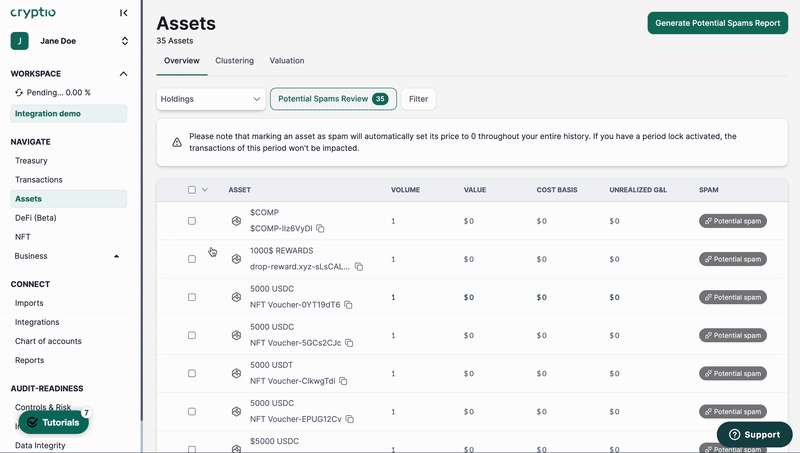Image resolution: width=800 pixels, height=453 pixels.
Task: Check the $COMP row checkbox
Action: (192, 221)
